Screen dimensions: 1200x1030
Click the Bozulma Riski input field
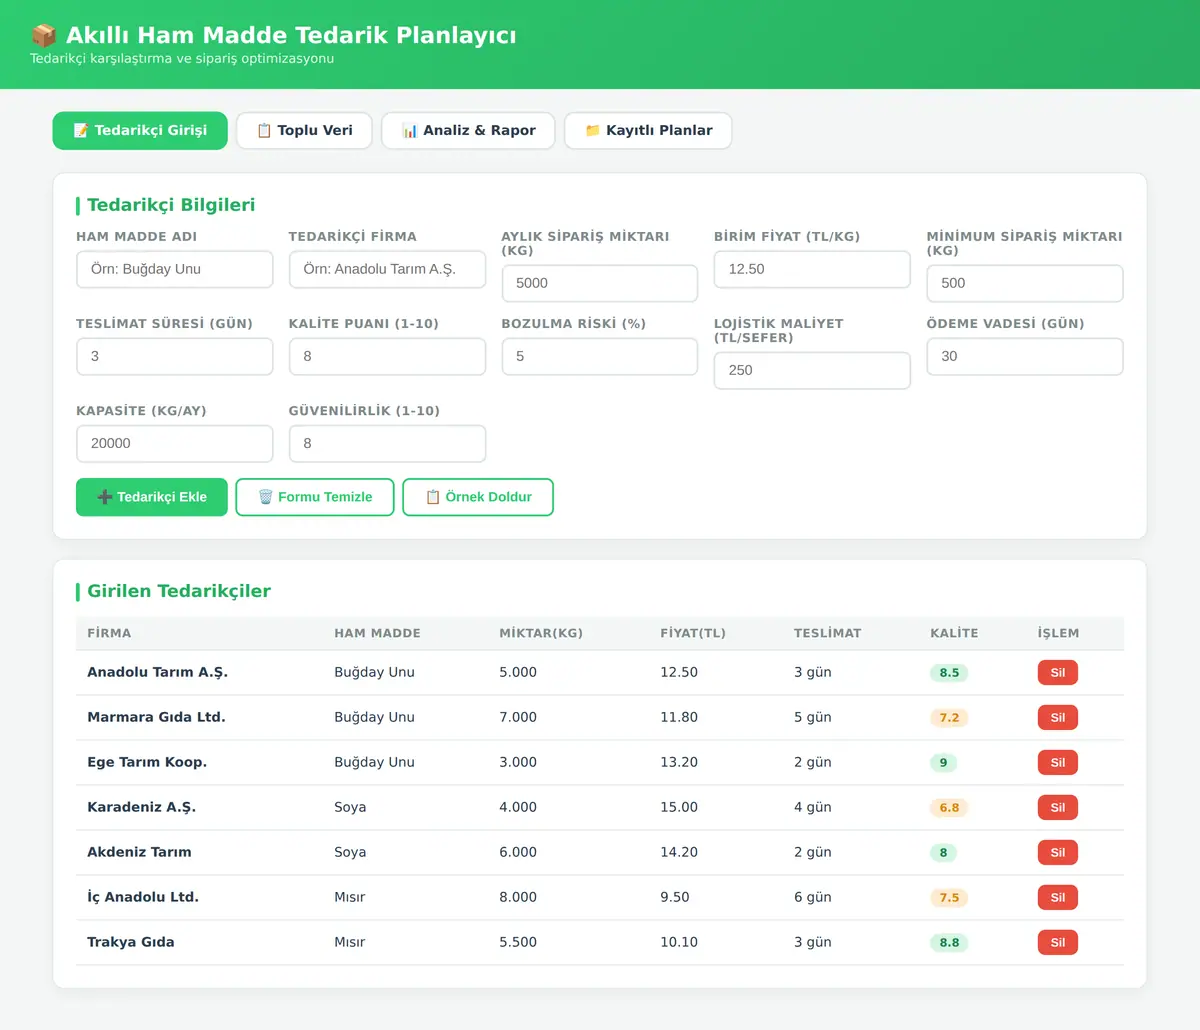pyautogui.click(x=600, y=357)
